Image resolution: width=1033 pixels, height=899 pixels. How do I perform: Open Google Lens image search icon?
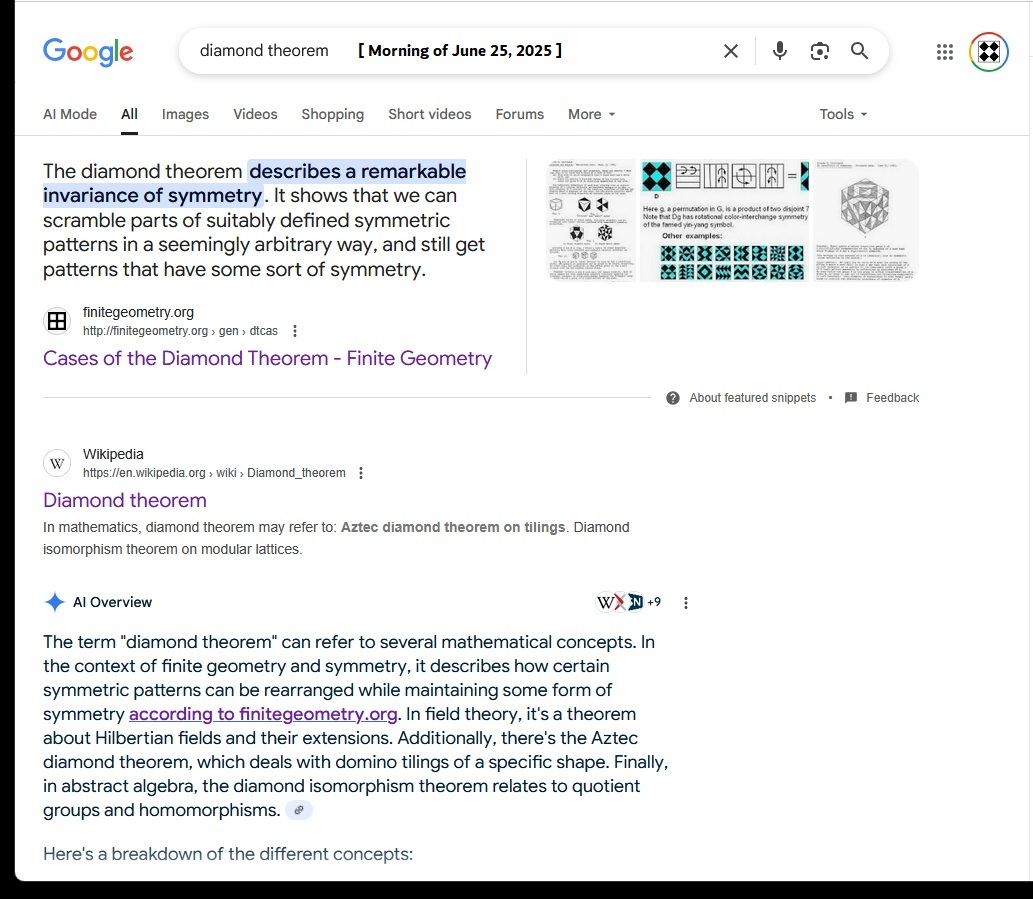point(820,51)
